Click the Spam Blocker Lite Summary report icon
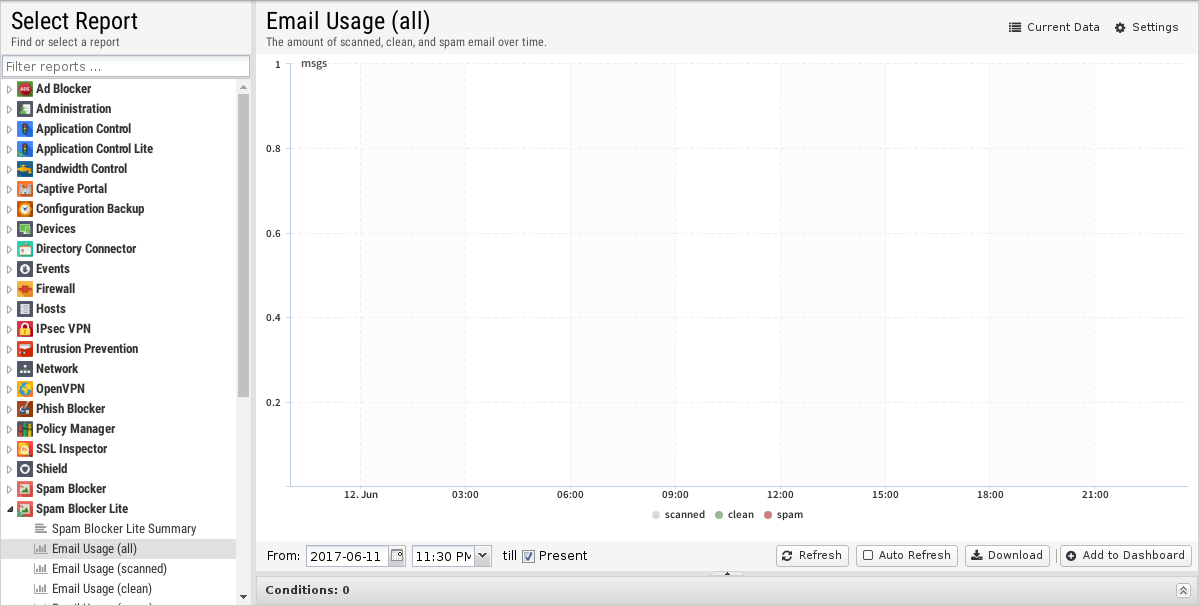Image resolution: width=1199 pixels, height=606 pixels. pyautogui.click(x=41, y=529)
